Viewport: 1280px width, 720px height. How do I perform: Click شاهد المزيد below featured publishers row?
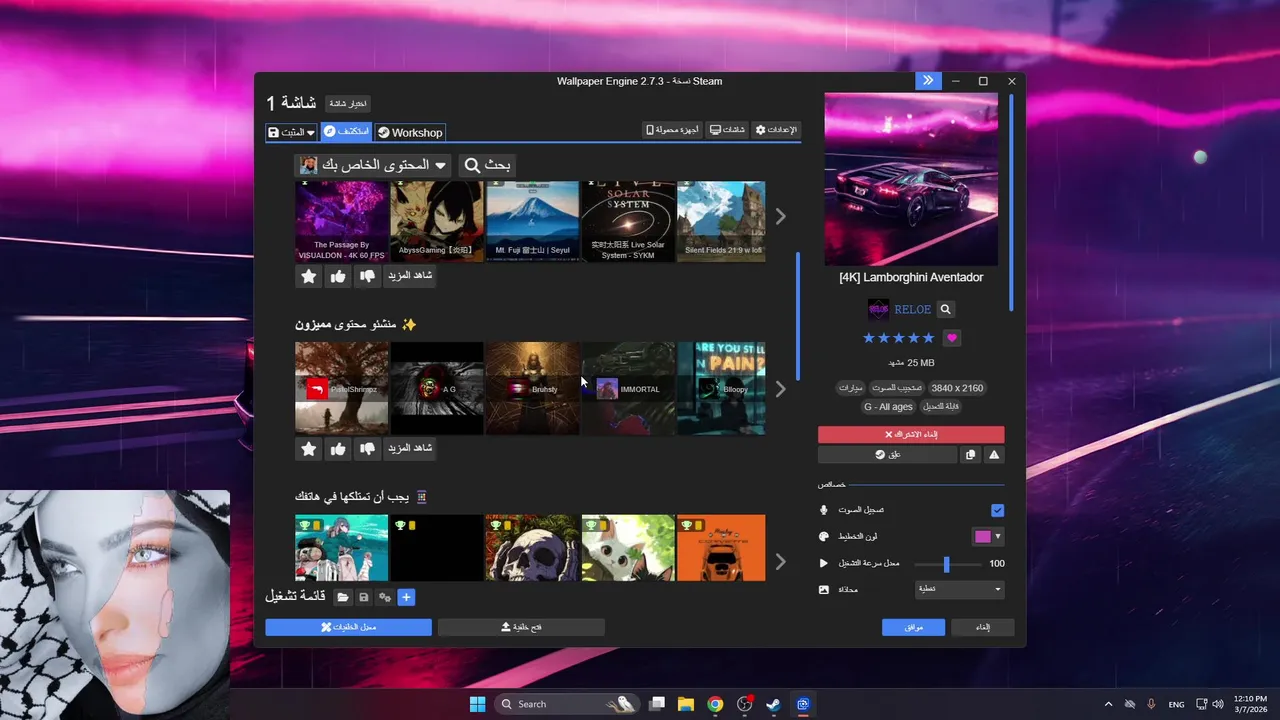[x=410, y=449]
